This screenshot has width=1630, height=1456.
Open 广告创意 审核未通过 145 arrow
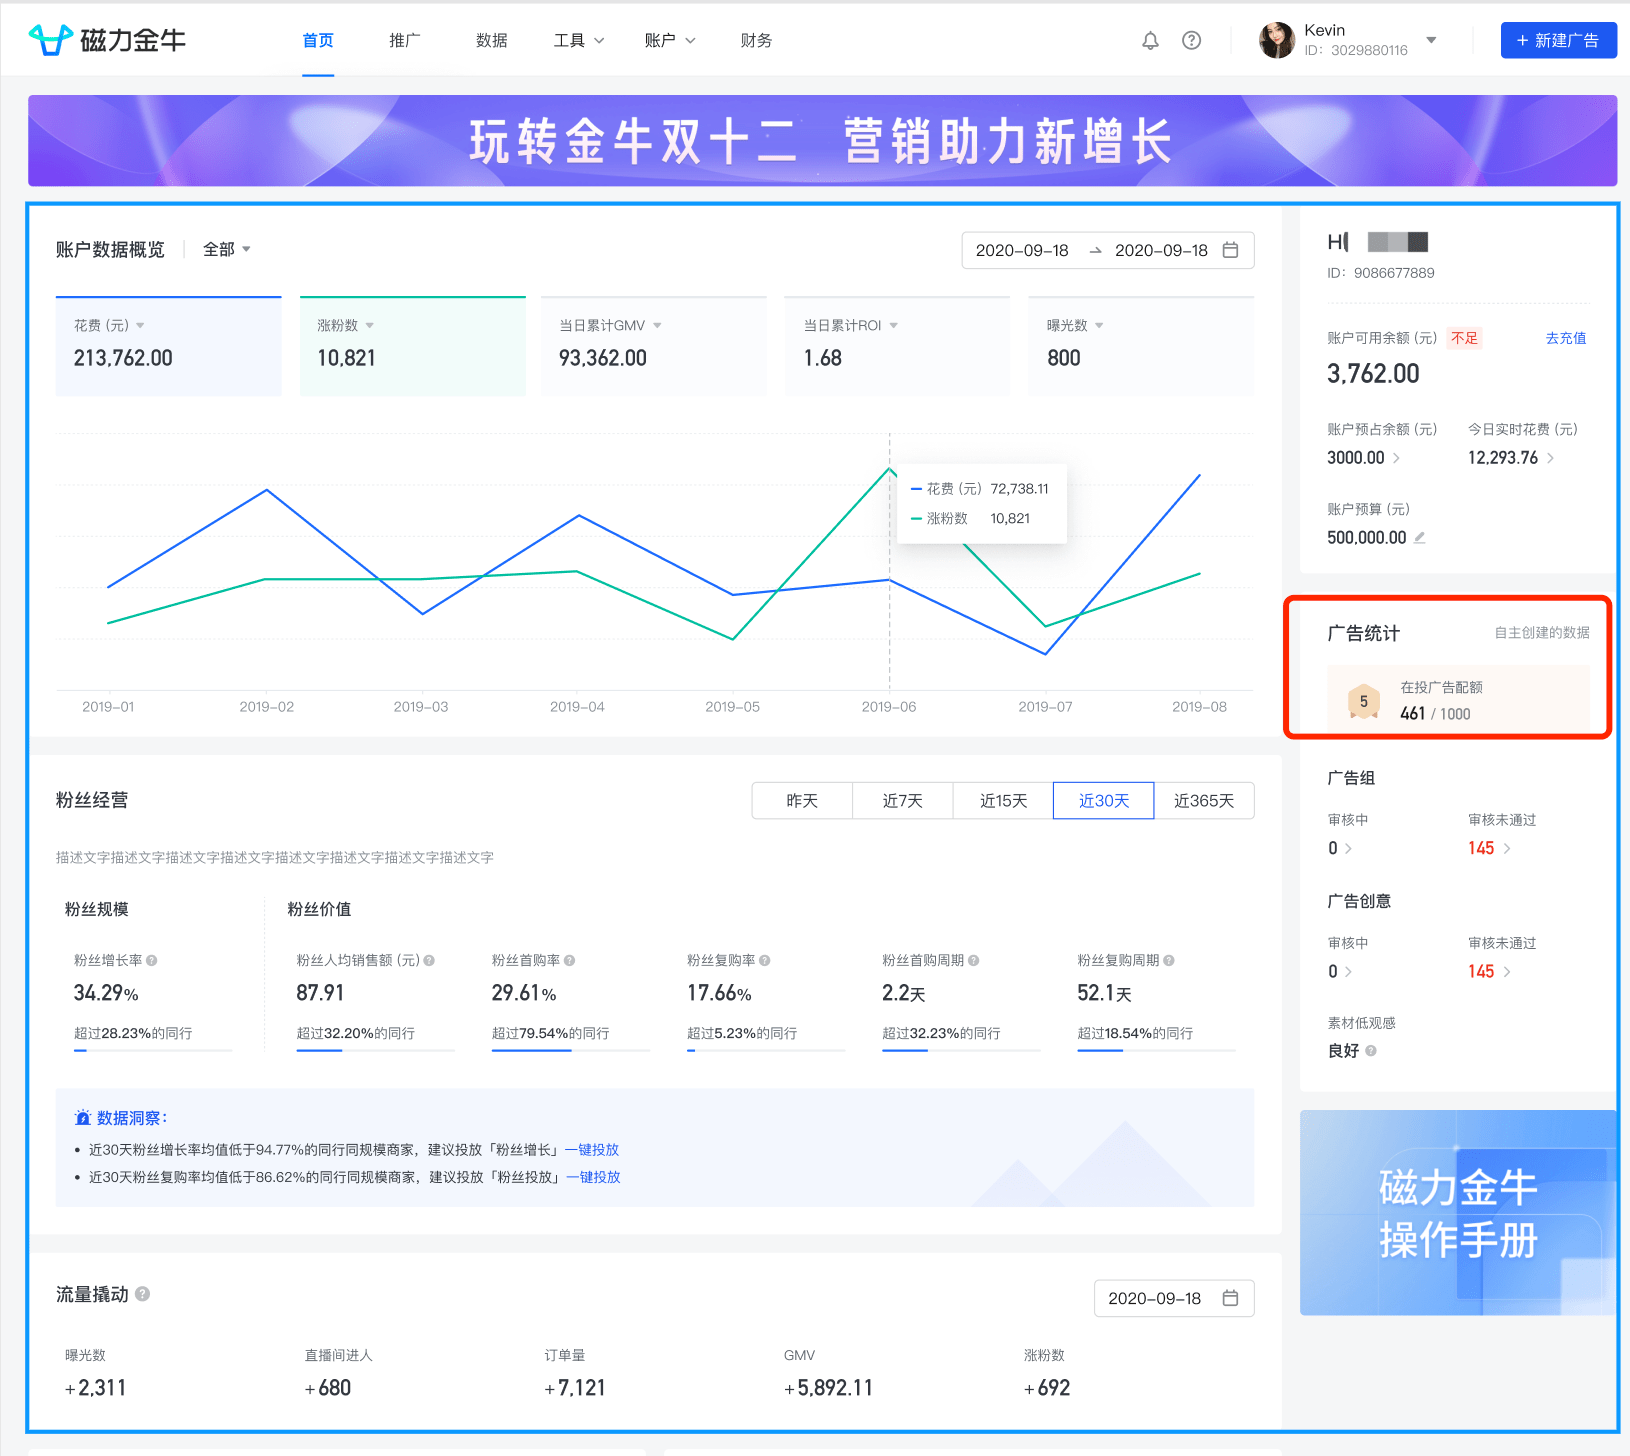(1507, 971)
